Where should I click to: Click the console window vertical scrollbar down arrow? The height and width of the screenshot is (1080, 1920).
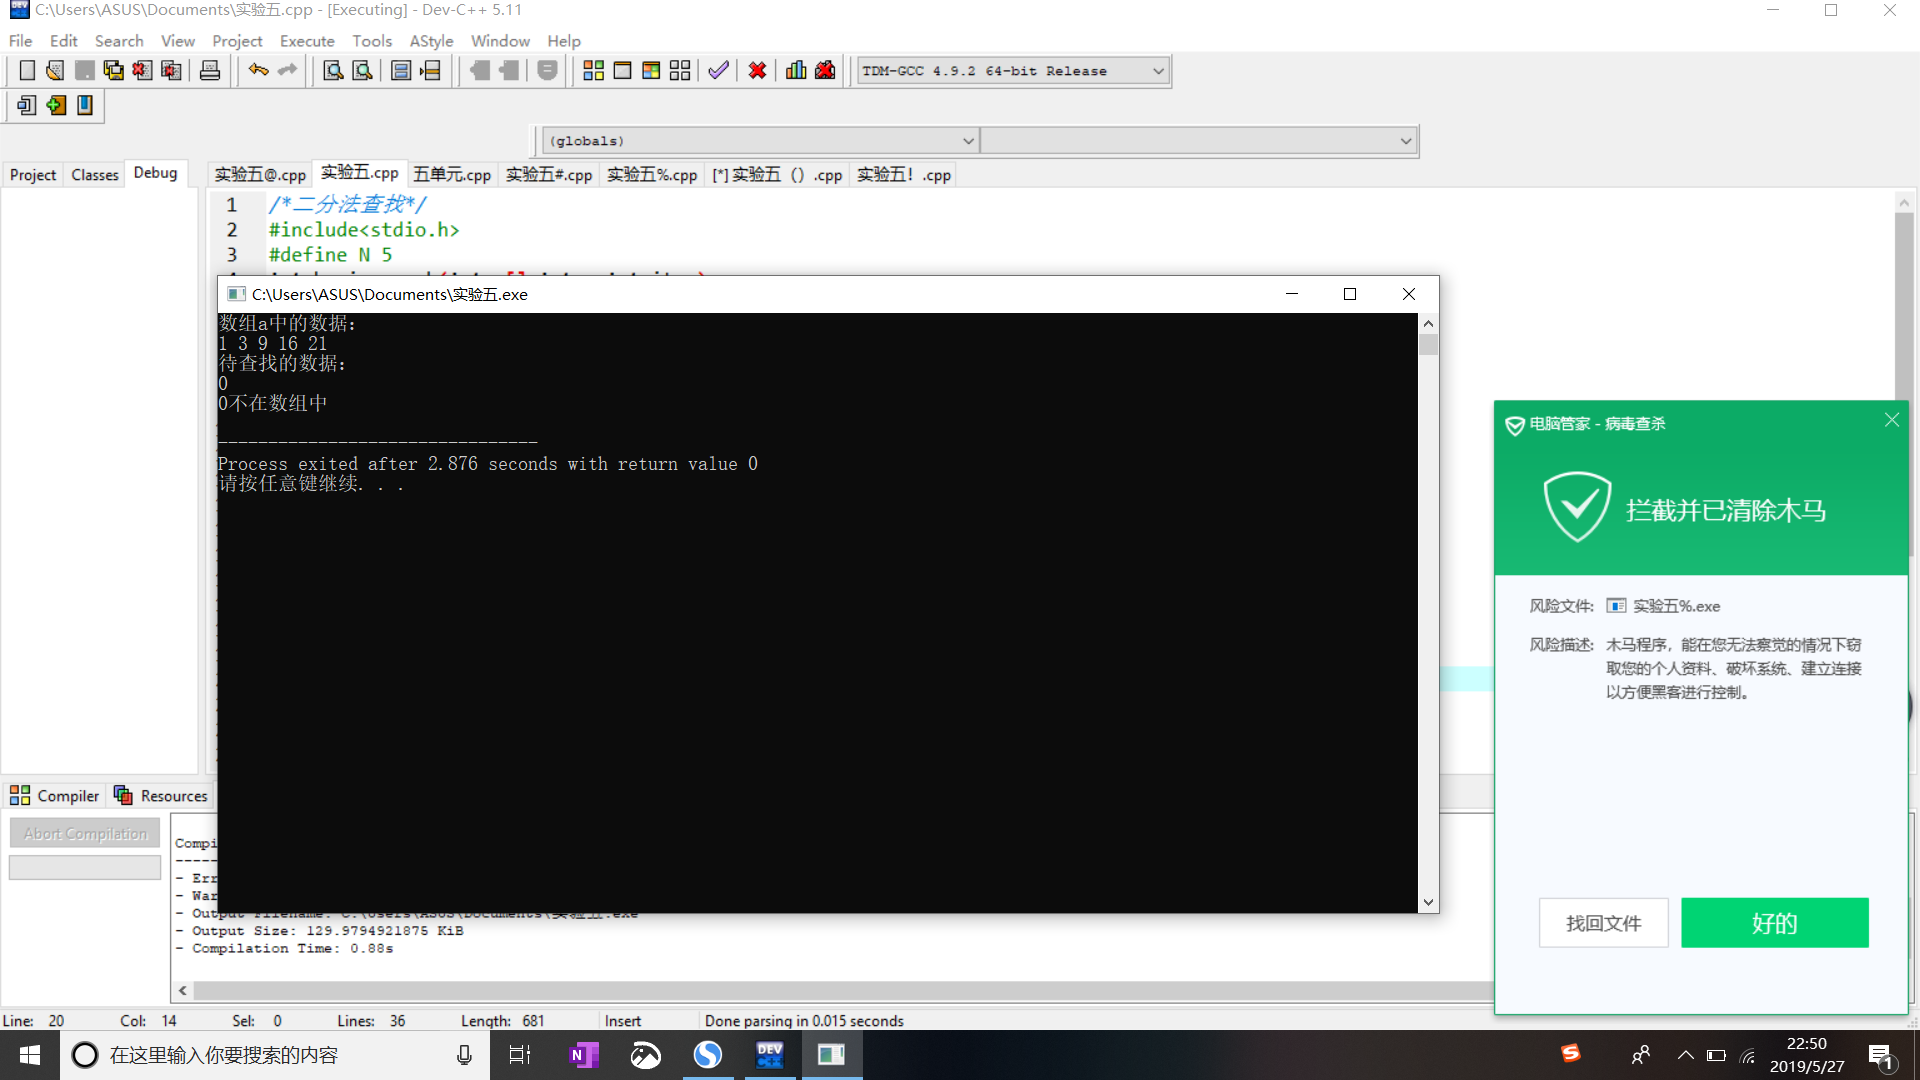pyautogui.click(x=1428, y=902)
